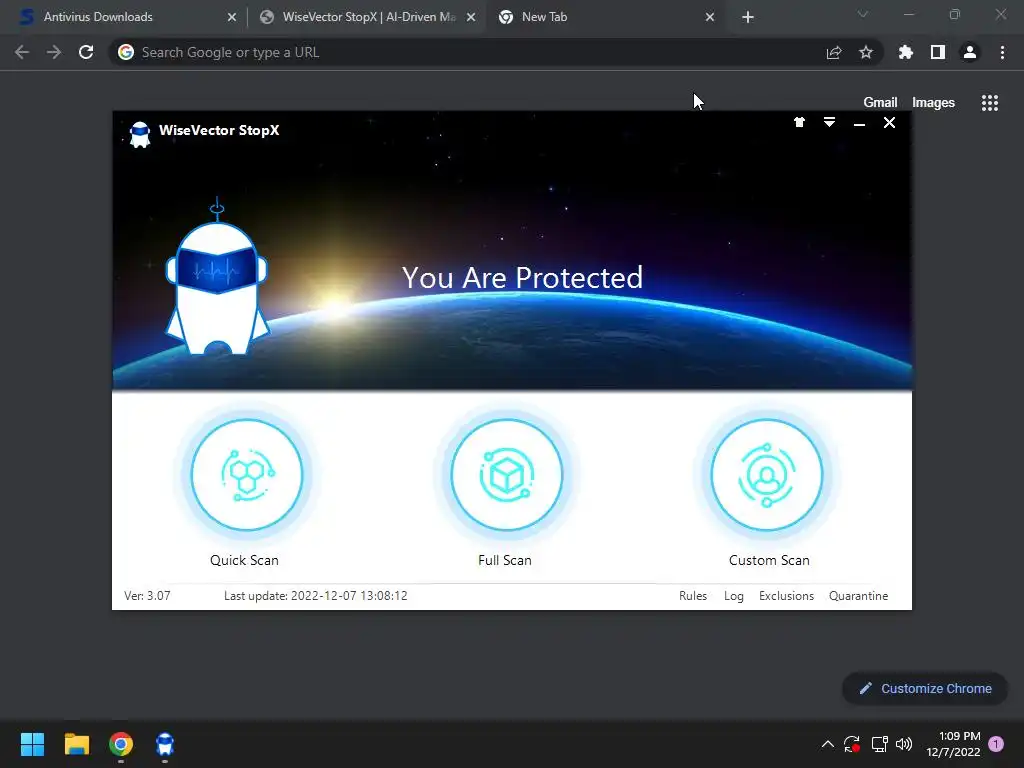Viewport: 1024px width, 768px height.
Task: Click the Last update timestamp text
Action: click(x=315, y=596)
